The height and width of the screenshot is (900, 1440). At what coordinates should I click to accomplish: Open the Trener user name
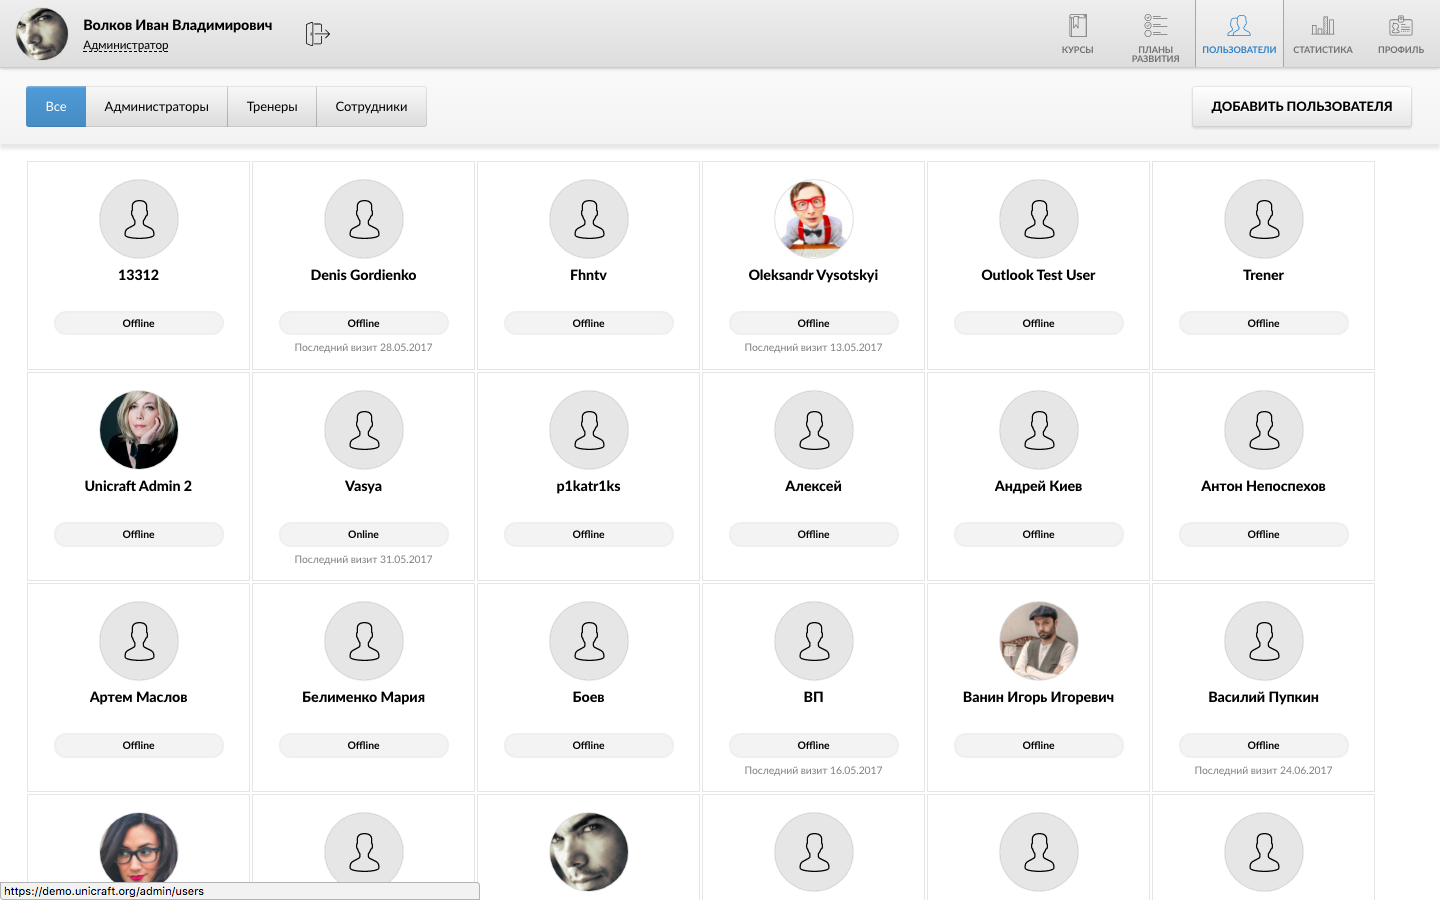pos(1264,275)
